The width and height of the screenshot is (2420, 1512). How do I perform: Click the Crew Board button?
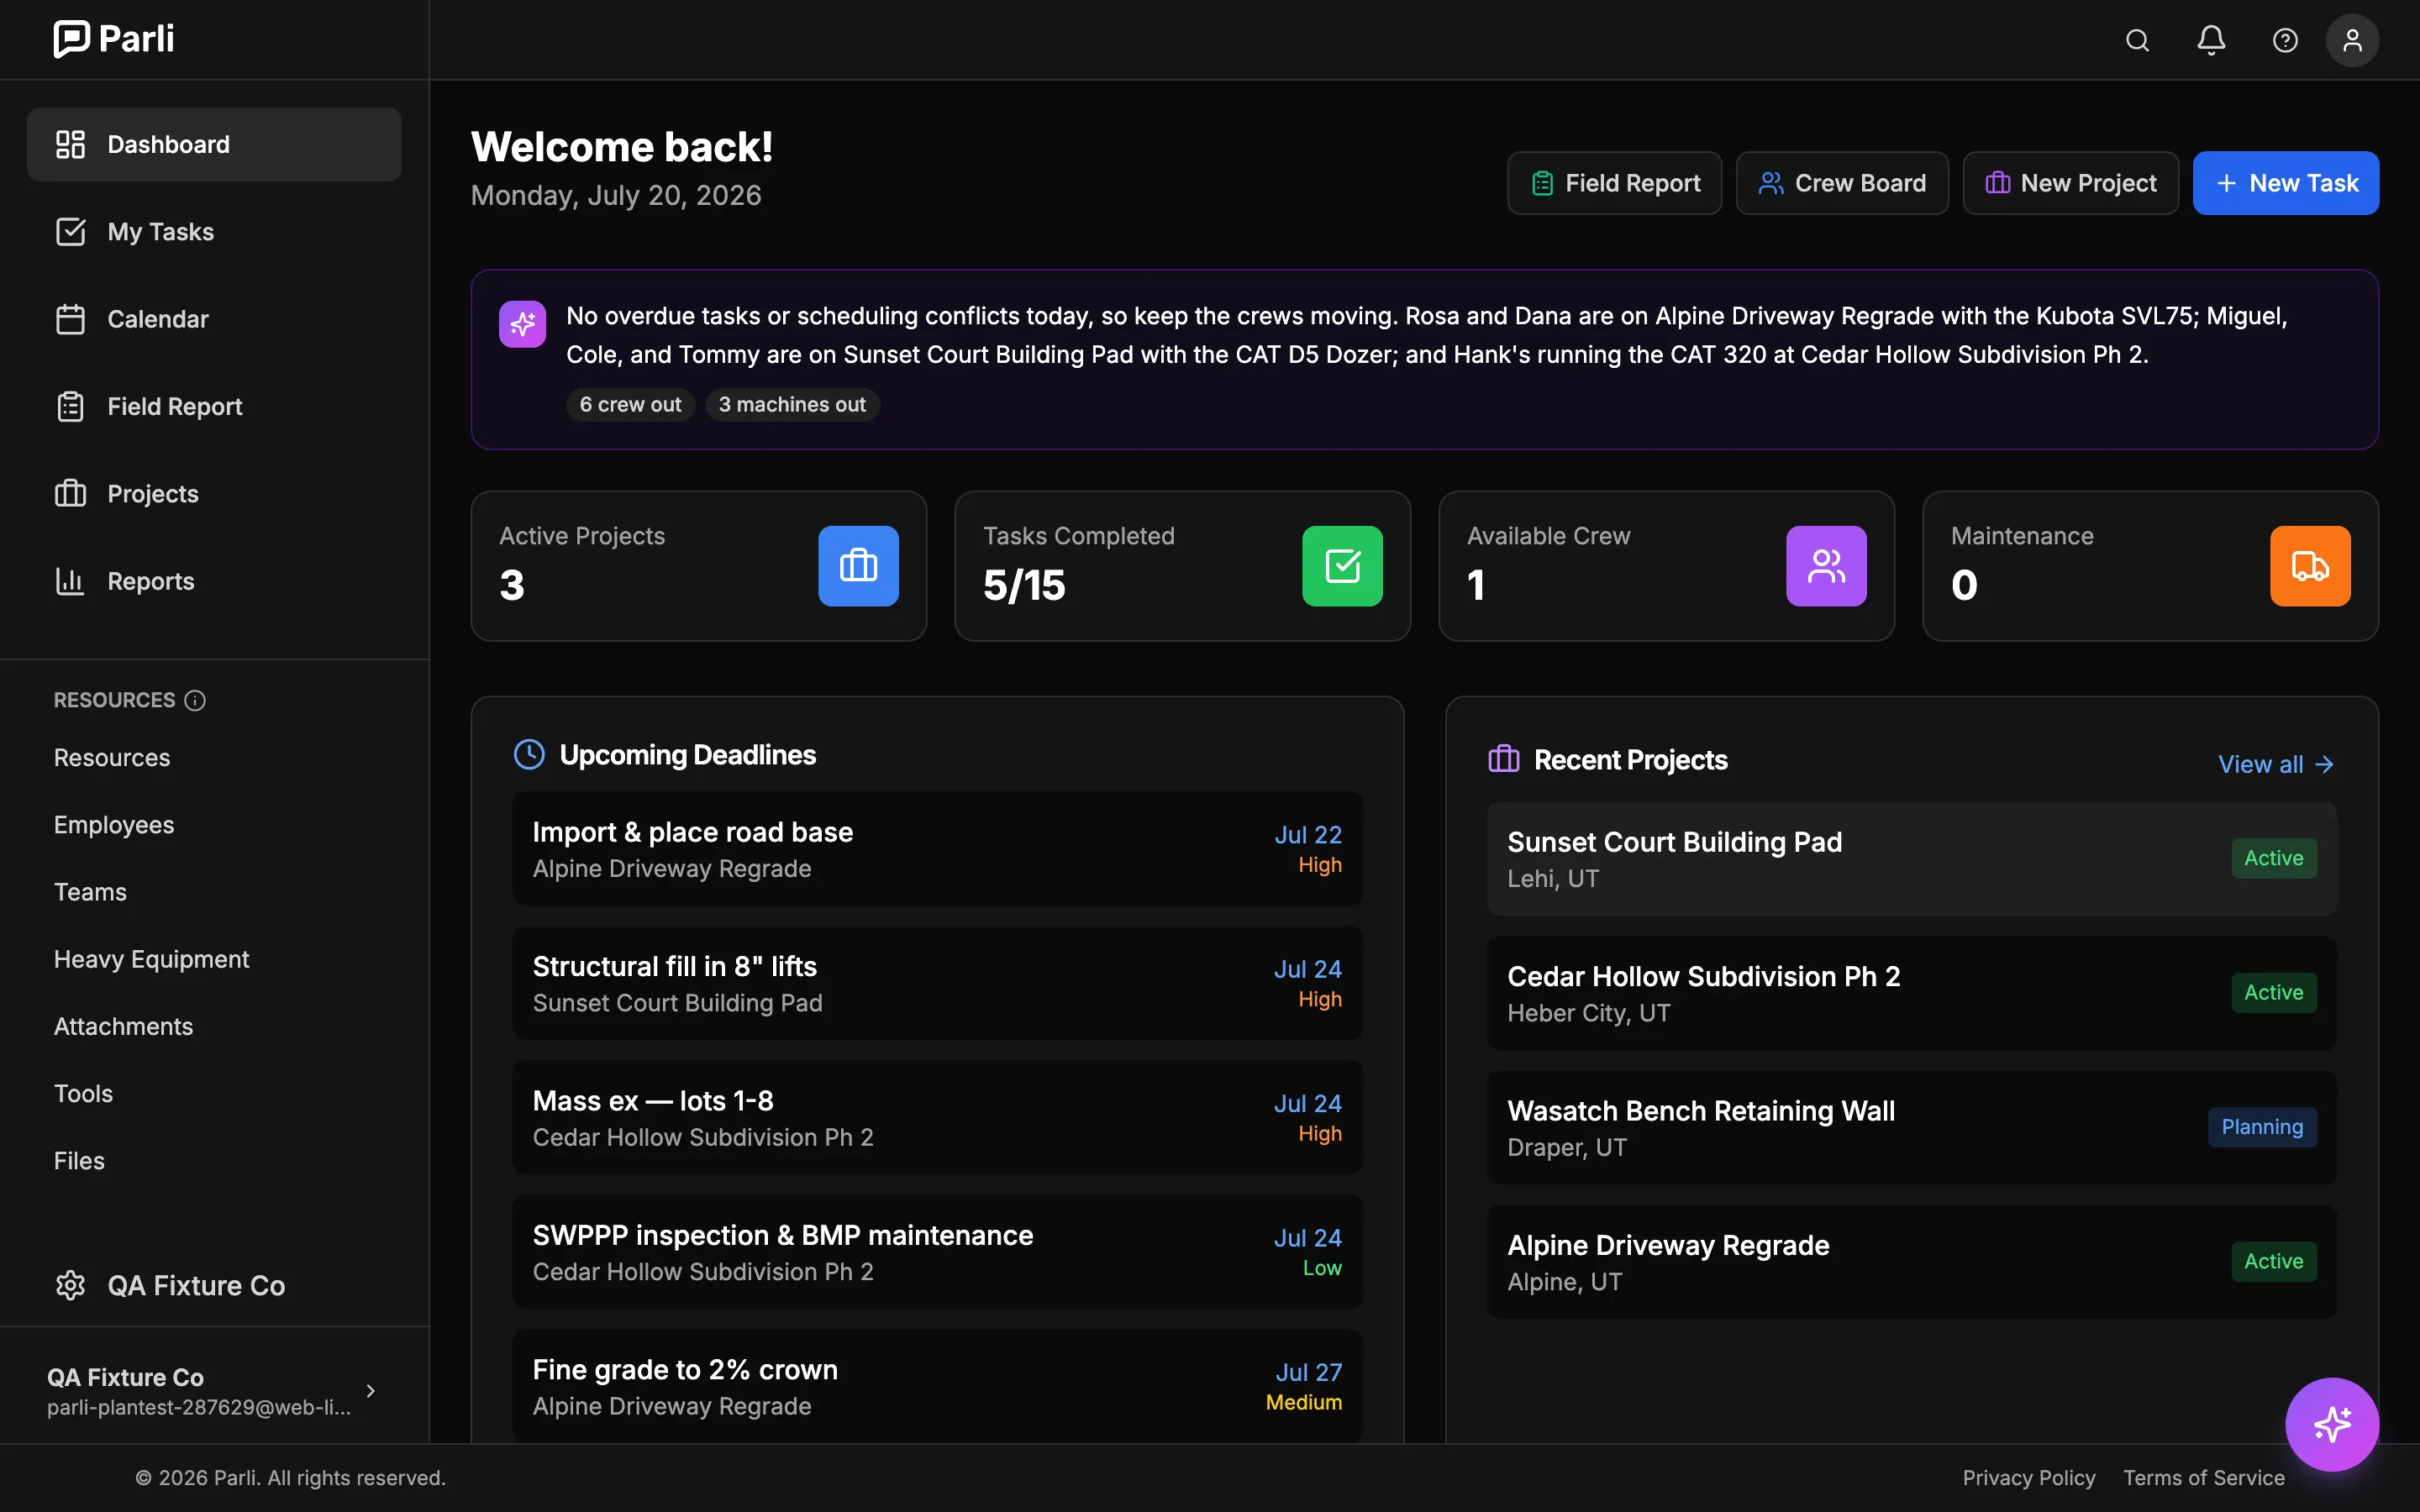[x=1842, y=183]
